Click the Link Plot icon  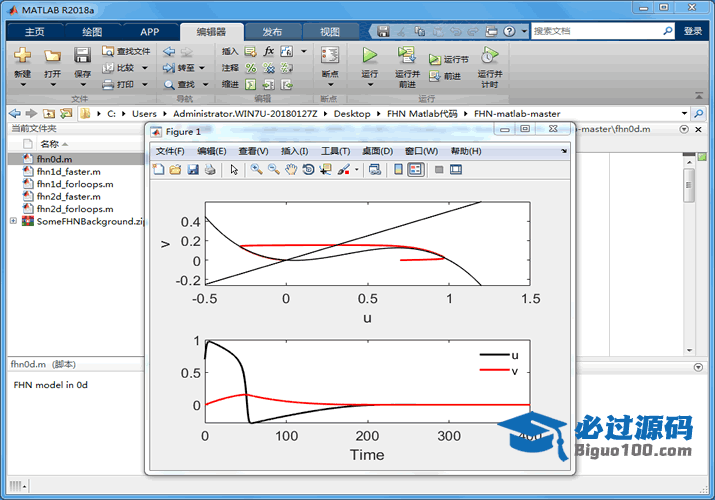pyautogui.click(x=375, y=170)
